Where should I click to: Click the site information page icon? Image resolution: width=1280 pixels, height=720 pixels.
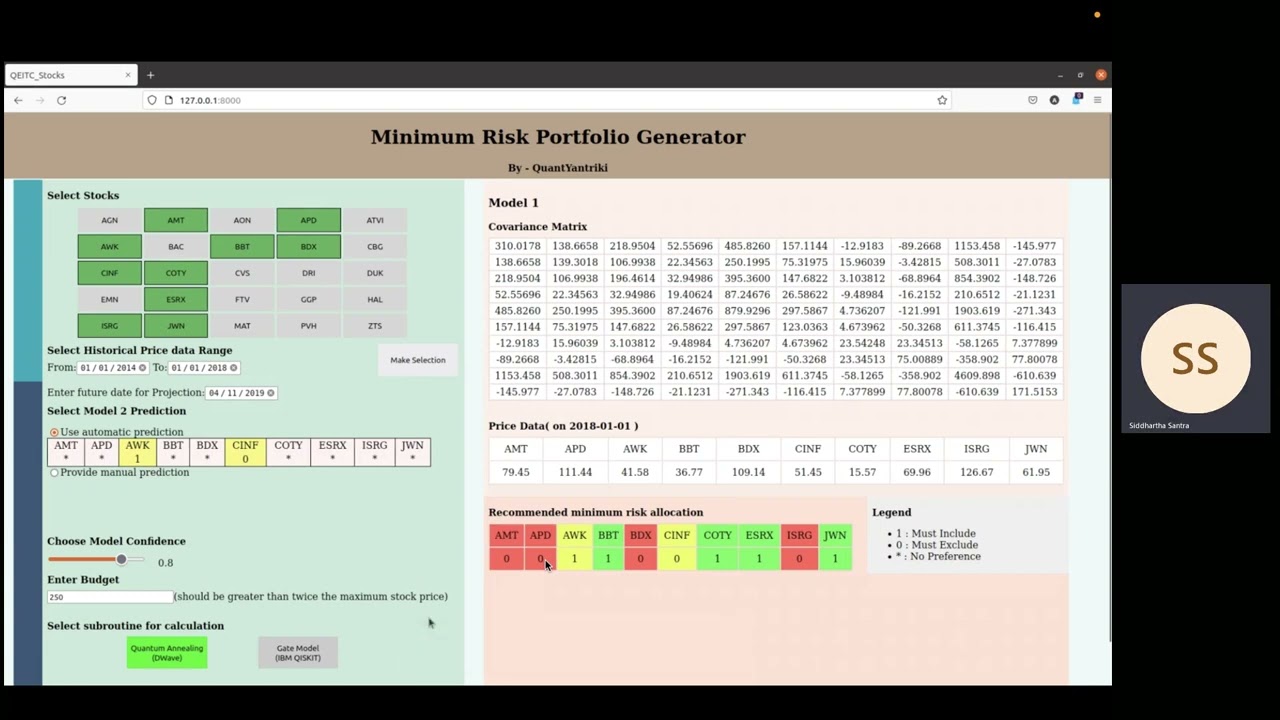tap(168, 100)
